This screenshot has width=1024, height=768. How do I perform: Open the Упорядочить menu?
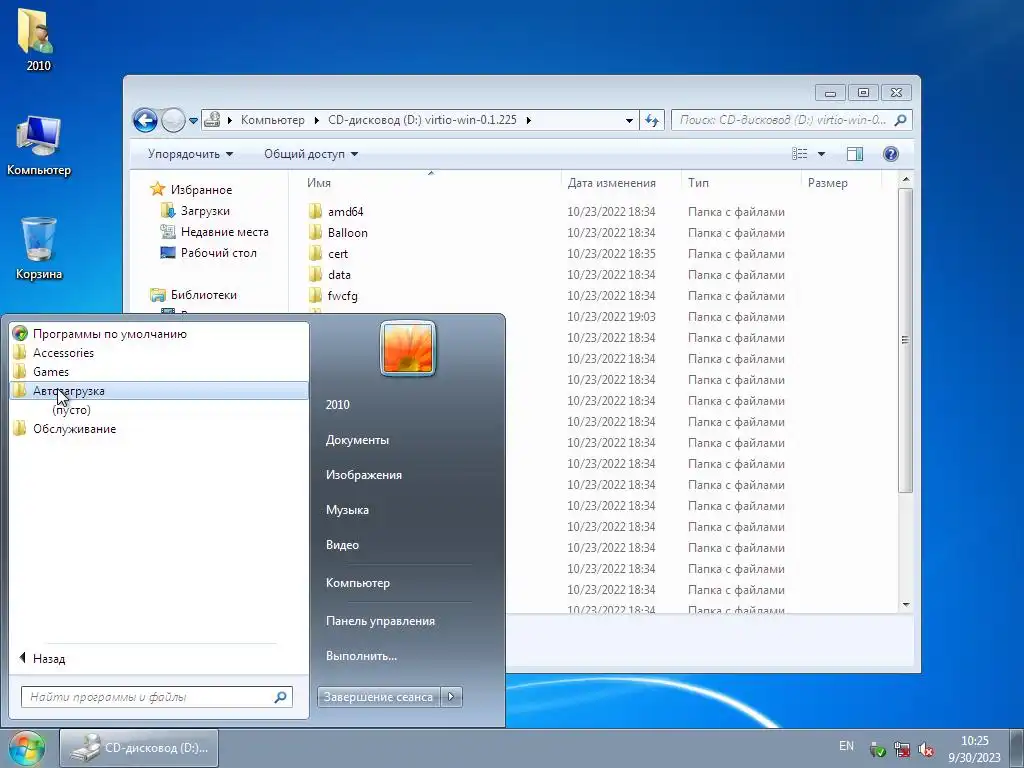pos(190,154)
